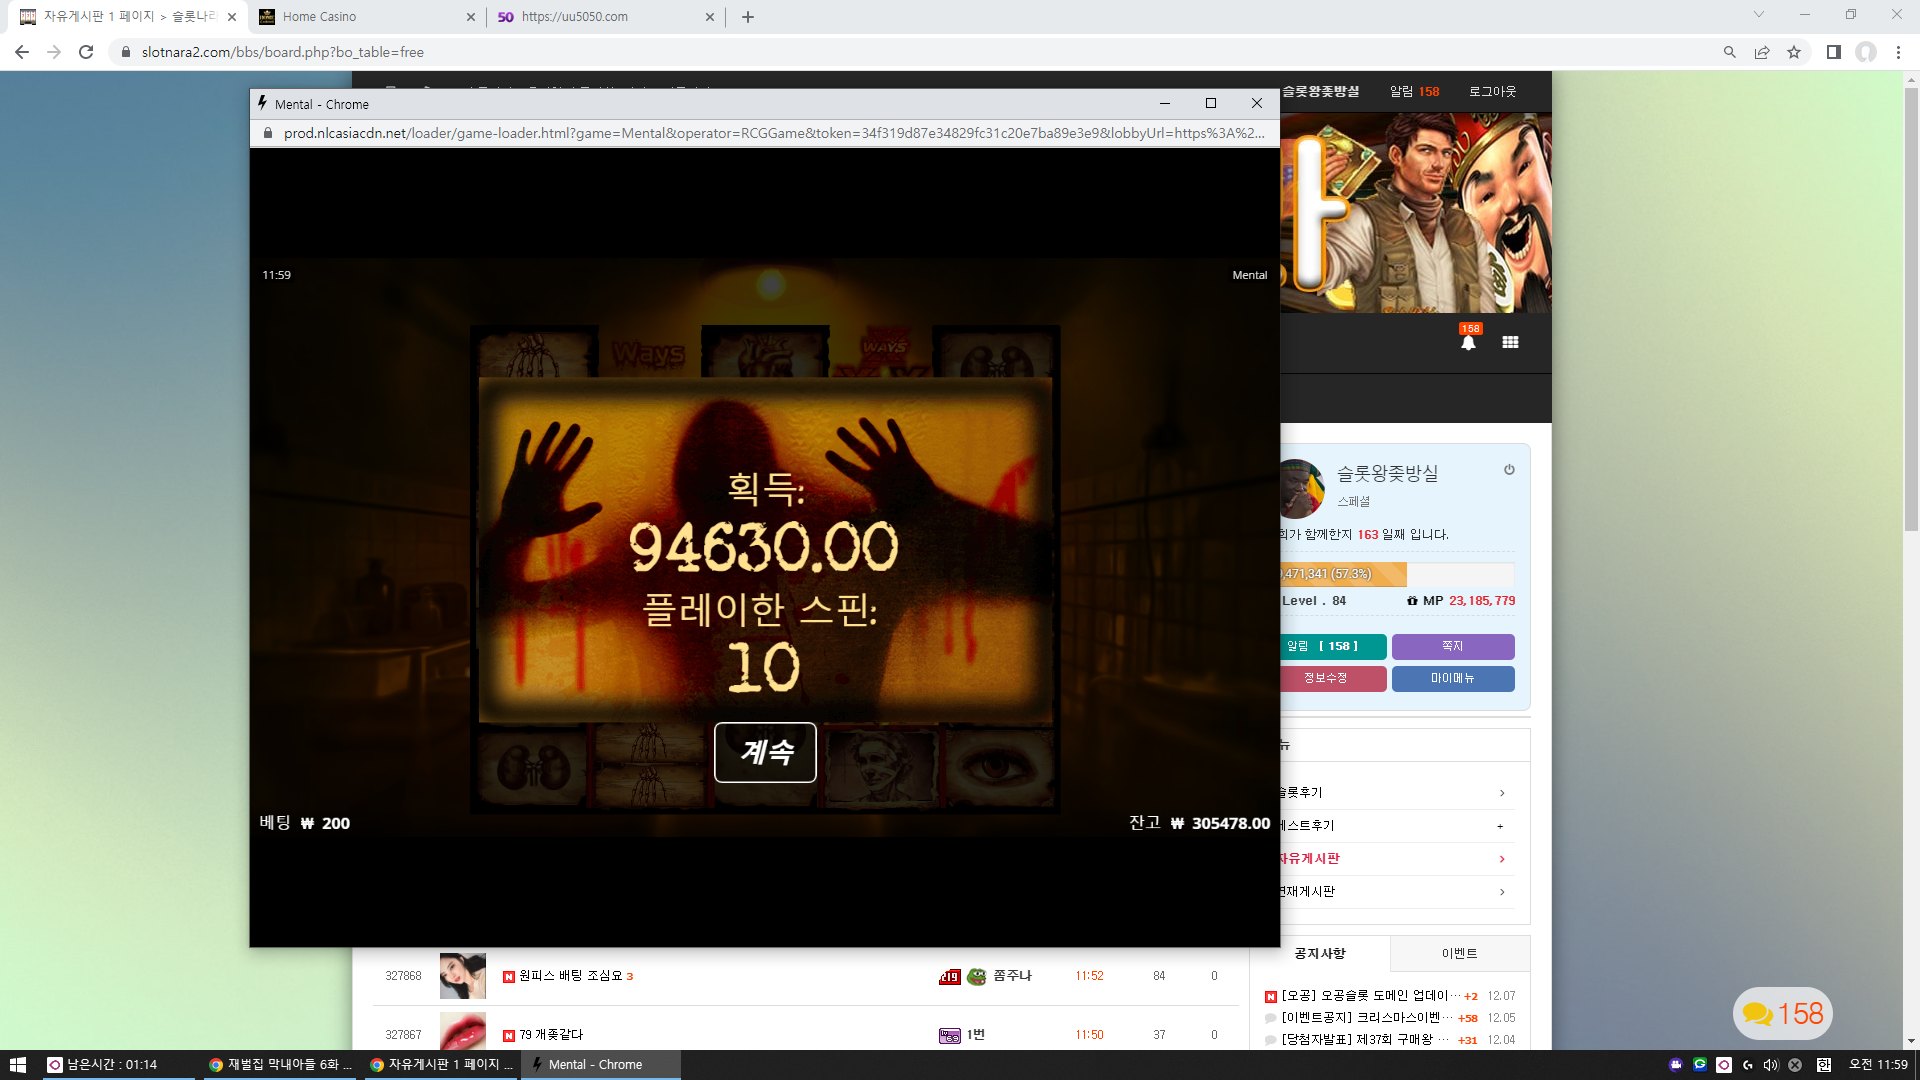Image resolution: width=1920 pixels, height=1080 pixels.
Task: Click author 쫌주나 in the post list
Action: [1012, 976]
